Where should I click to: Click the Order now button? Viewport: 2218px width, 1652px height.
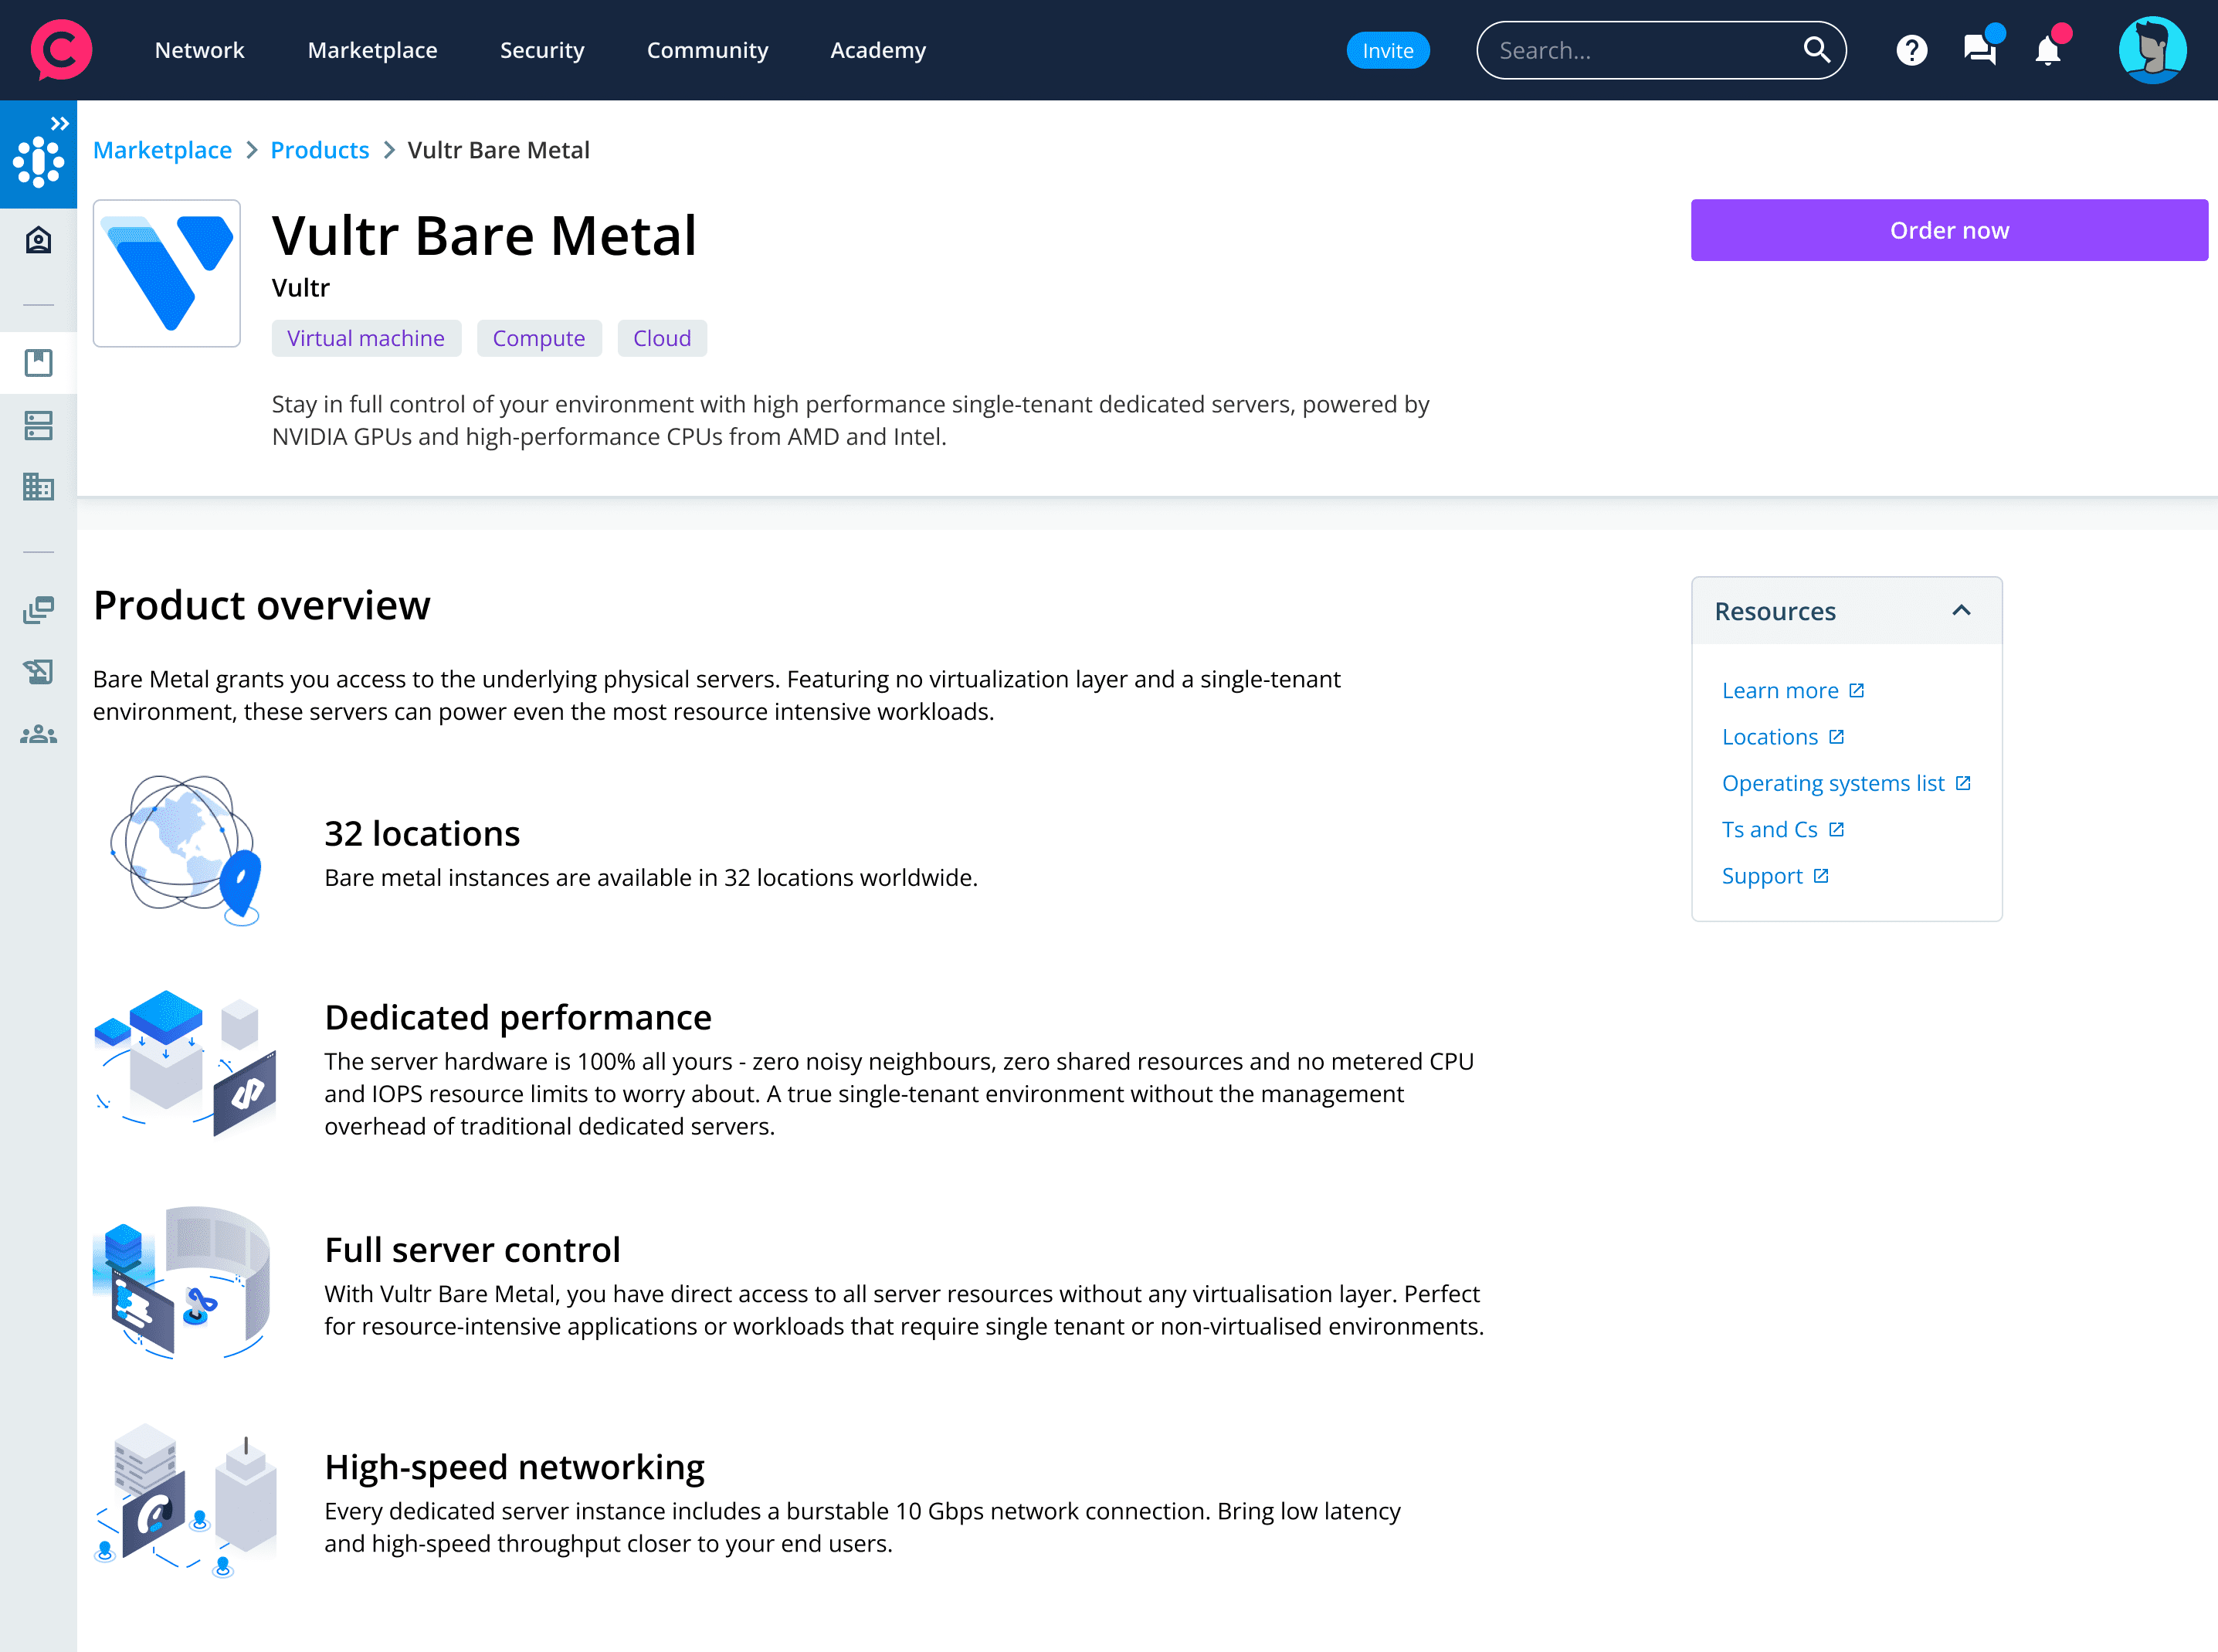click(x=1948, y=230)
